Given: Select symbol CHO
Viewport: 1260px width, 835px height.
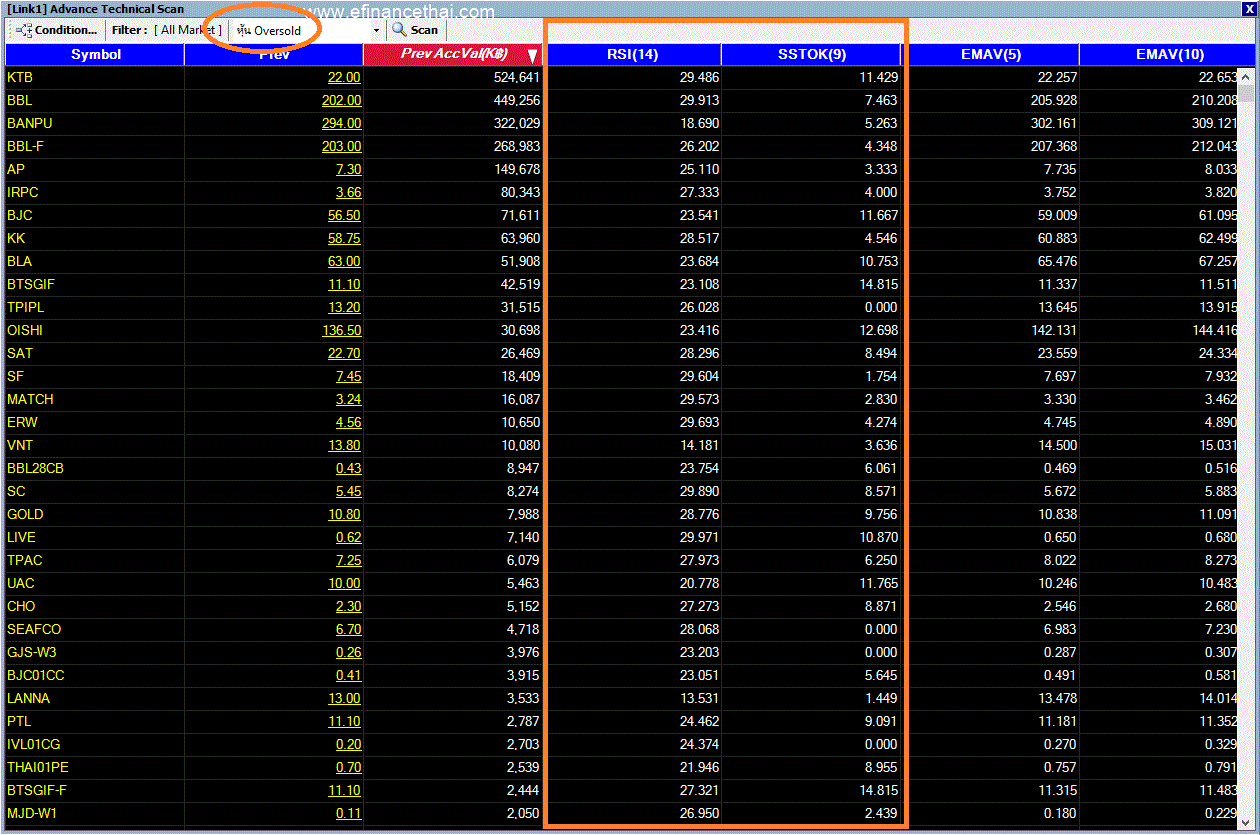Looking at the screenshot, I should coord(21,606).
